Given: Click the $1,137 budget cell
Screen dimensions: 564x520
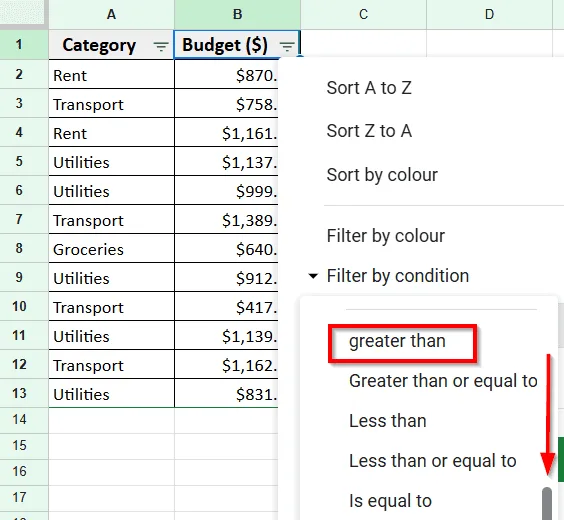Looking at the screenshot, I should pyautogui.click(x=227, y=161).
